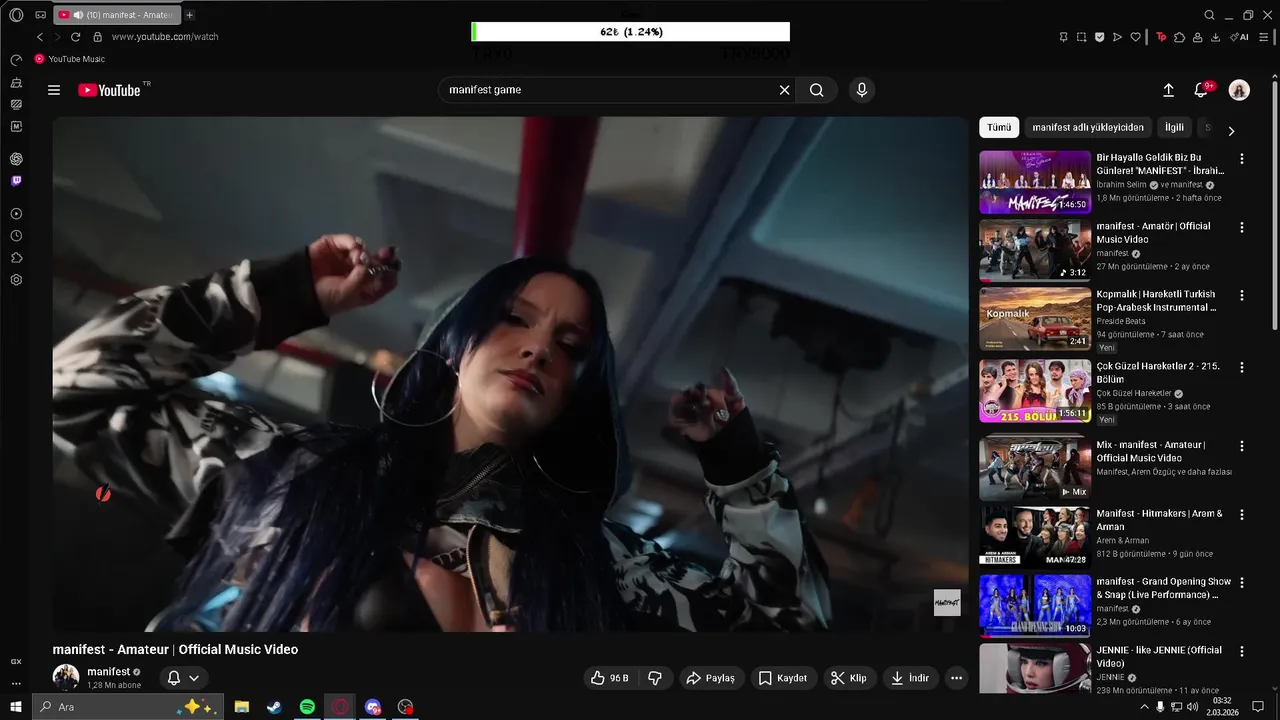Open the YouTube upload/create icon

point(1168,90)
